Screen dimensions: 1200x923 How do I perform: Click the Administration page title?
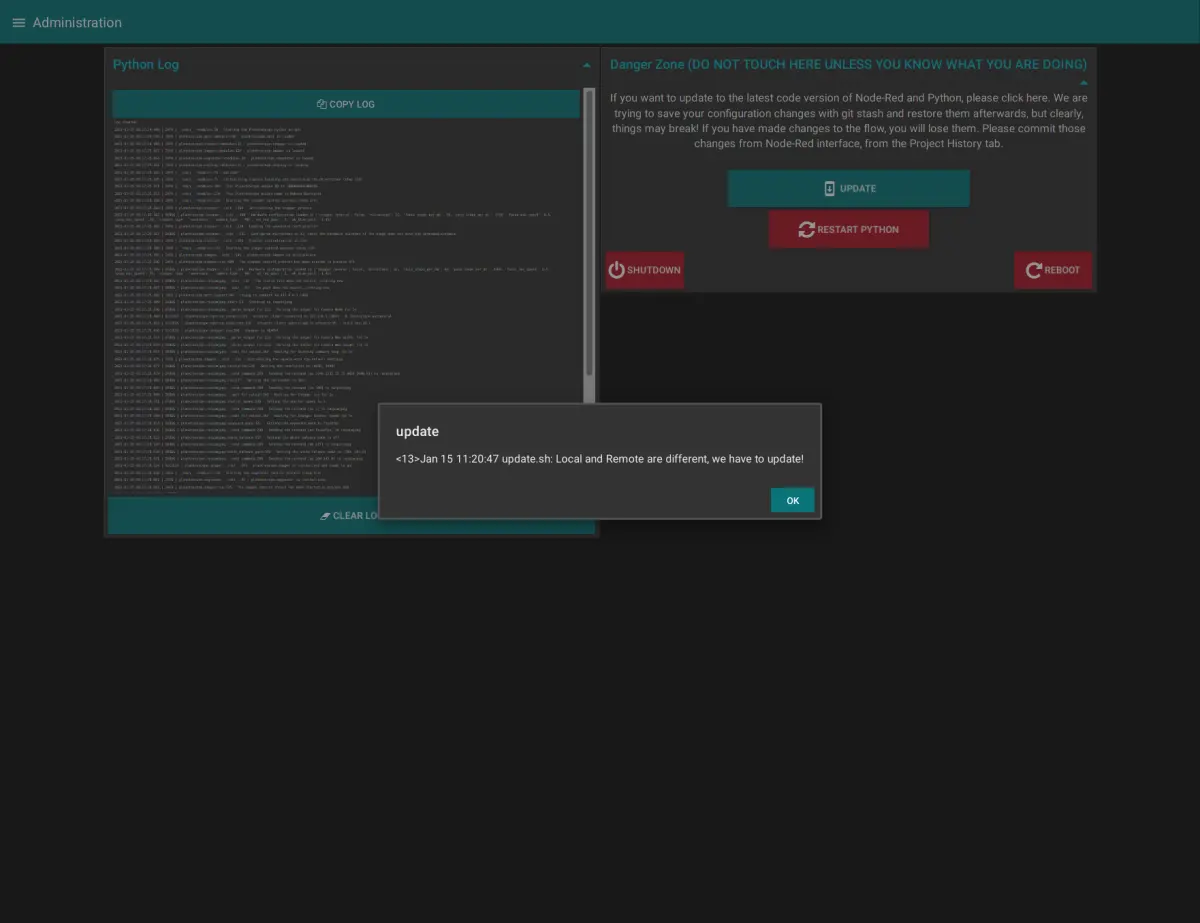(x=77, y=23)
